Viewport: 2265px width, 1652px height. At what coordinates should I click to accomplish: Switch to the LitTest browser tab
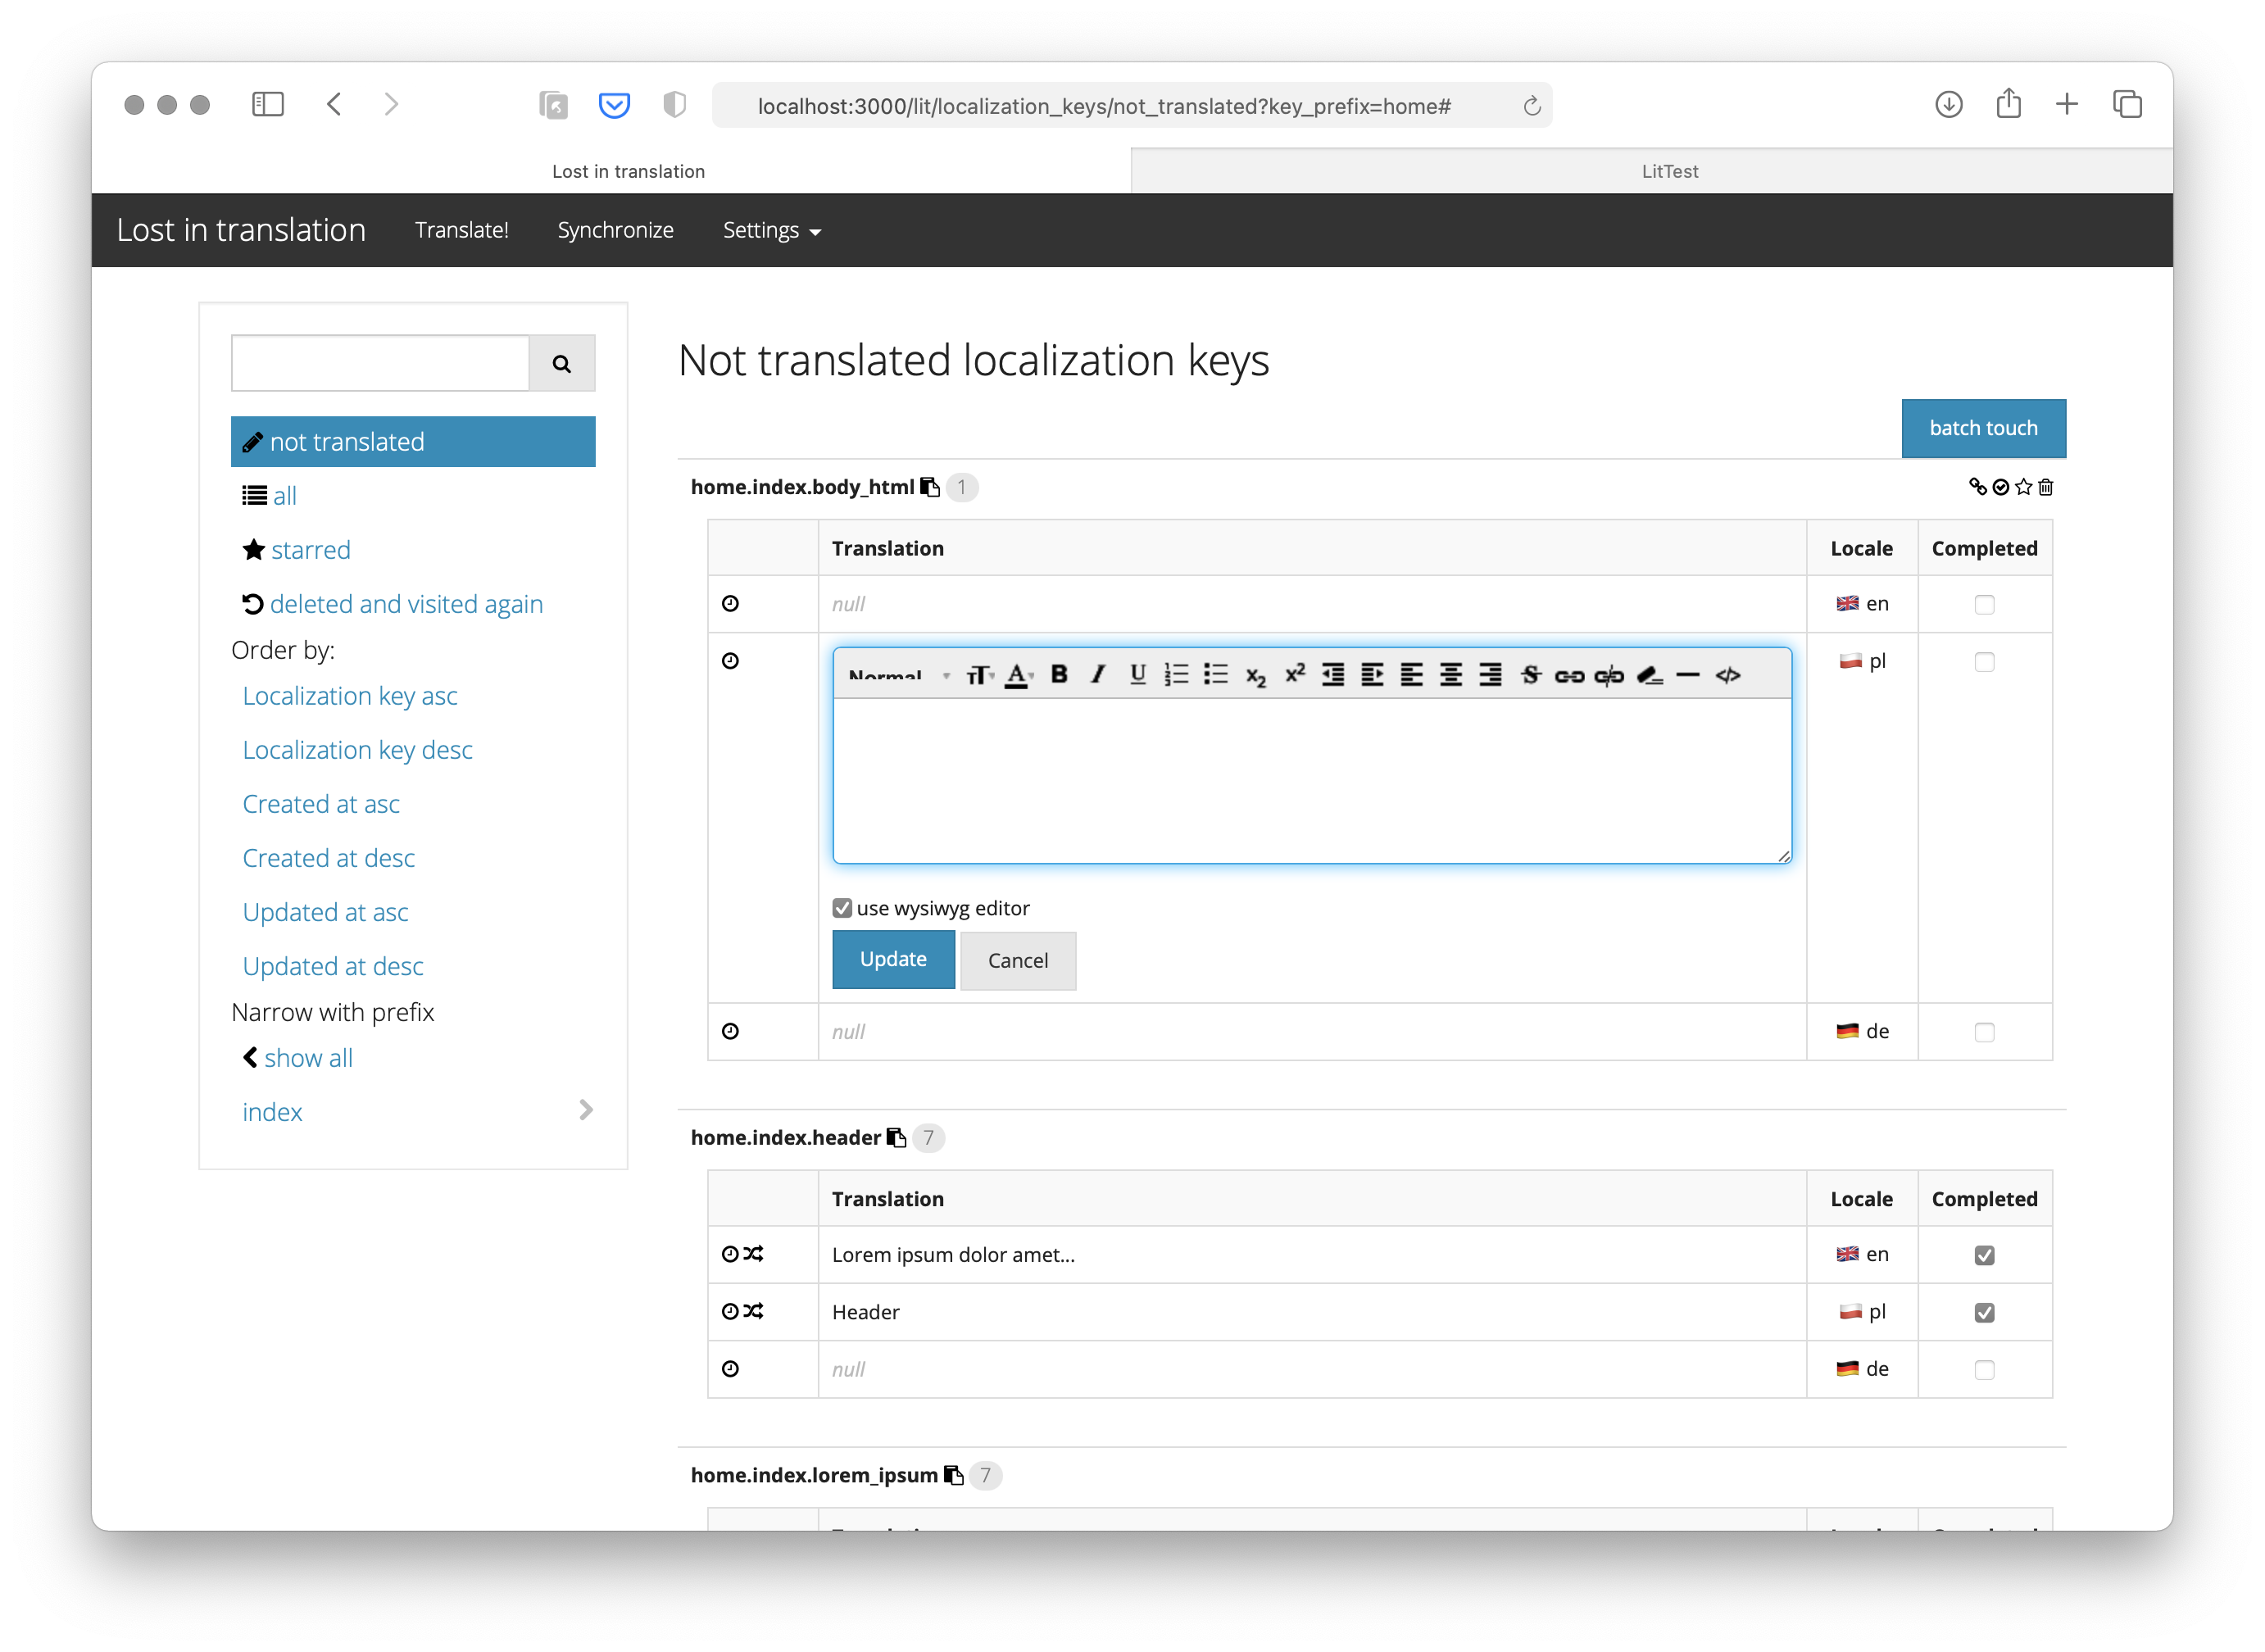coord(1669,171)
